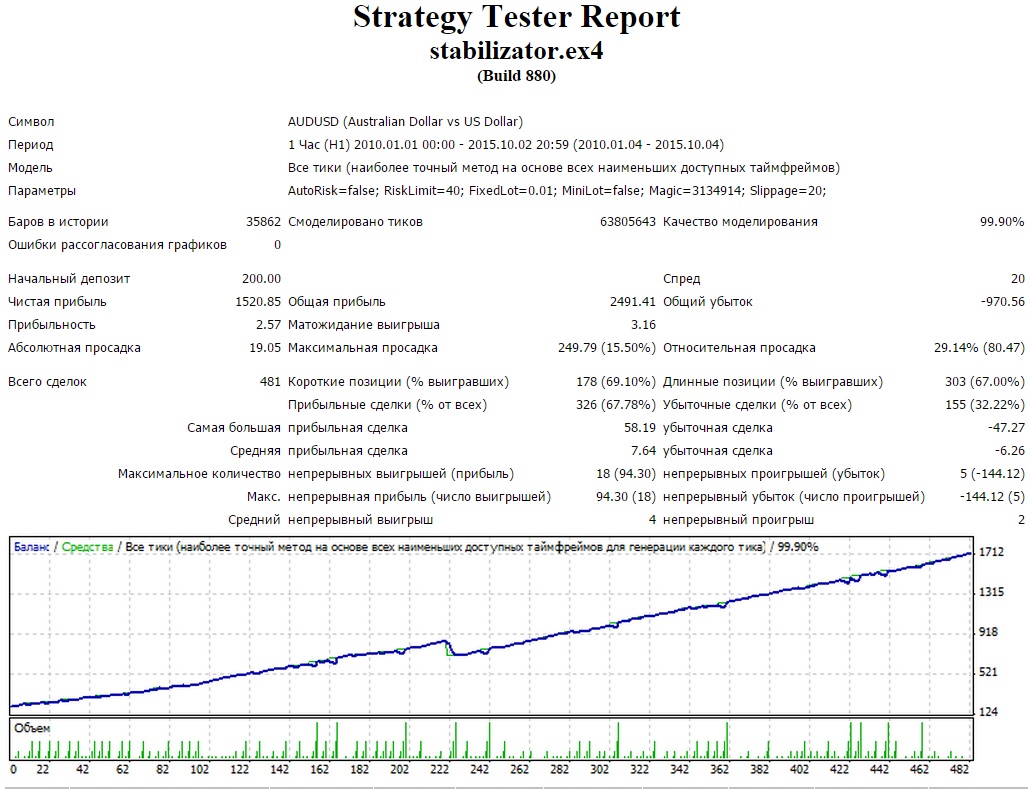Click the 'Символ' label

point(31,122)
